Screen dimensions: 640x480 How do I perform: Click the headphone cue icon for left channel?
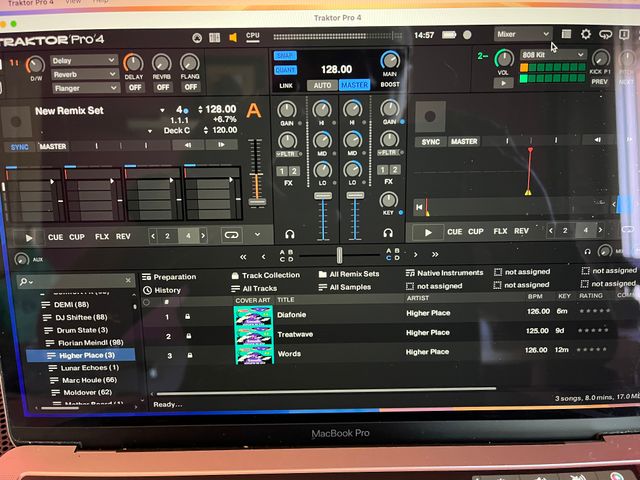point(290,234)
